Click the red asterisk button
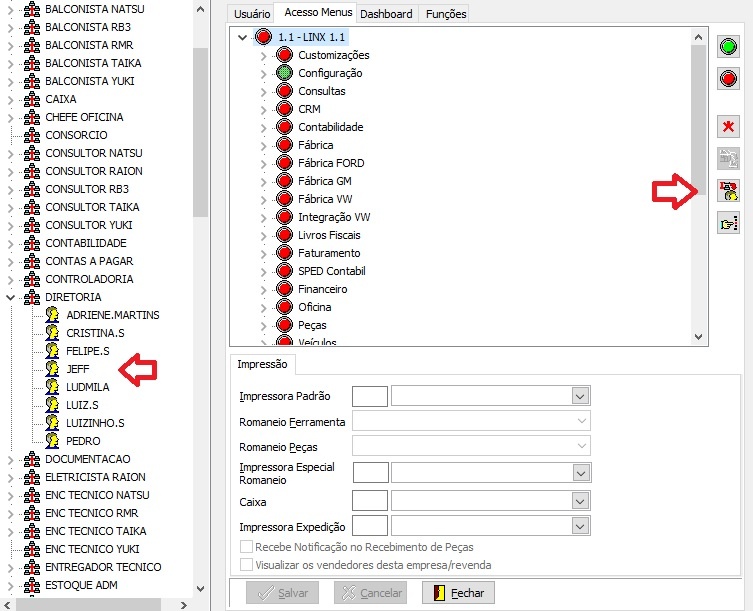The width and height of the screenshot is (753, 611). (x=728, y=127)
